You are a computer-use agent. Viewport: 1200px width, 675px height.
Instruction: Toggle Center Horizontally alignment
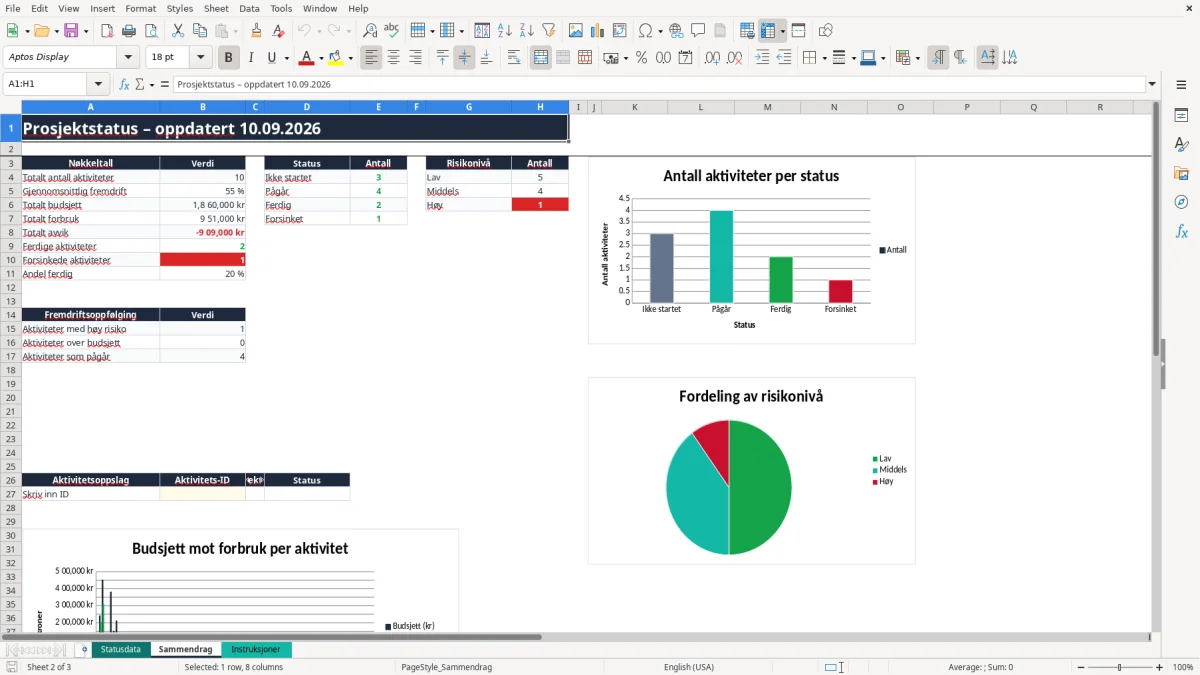point(393,58)
